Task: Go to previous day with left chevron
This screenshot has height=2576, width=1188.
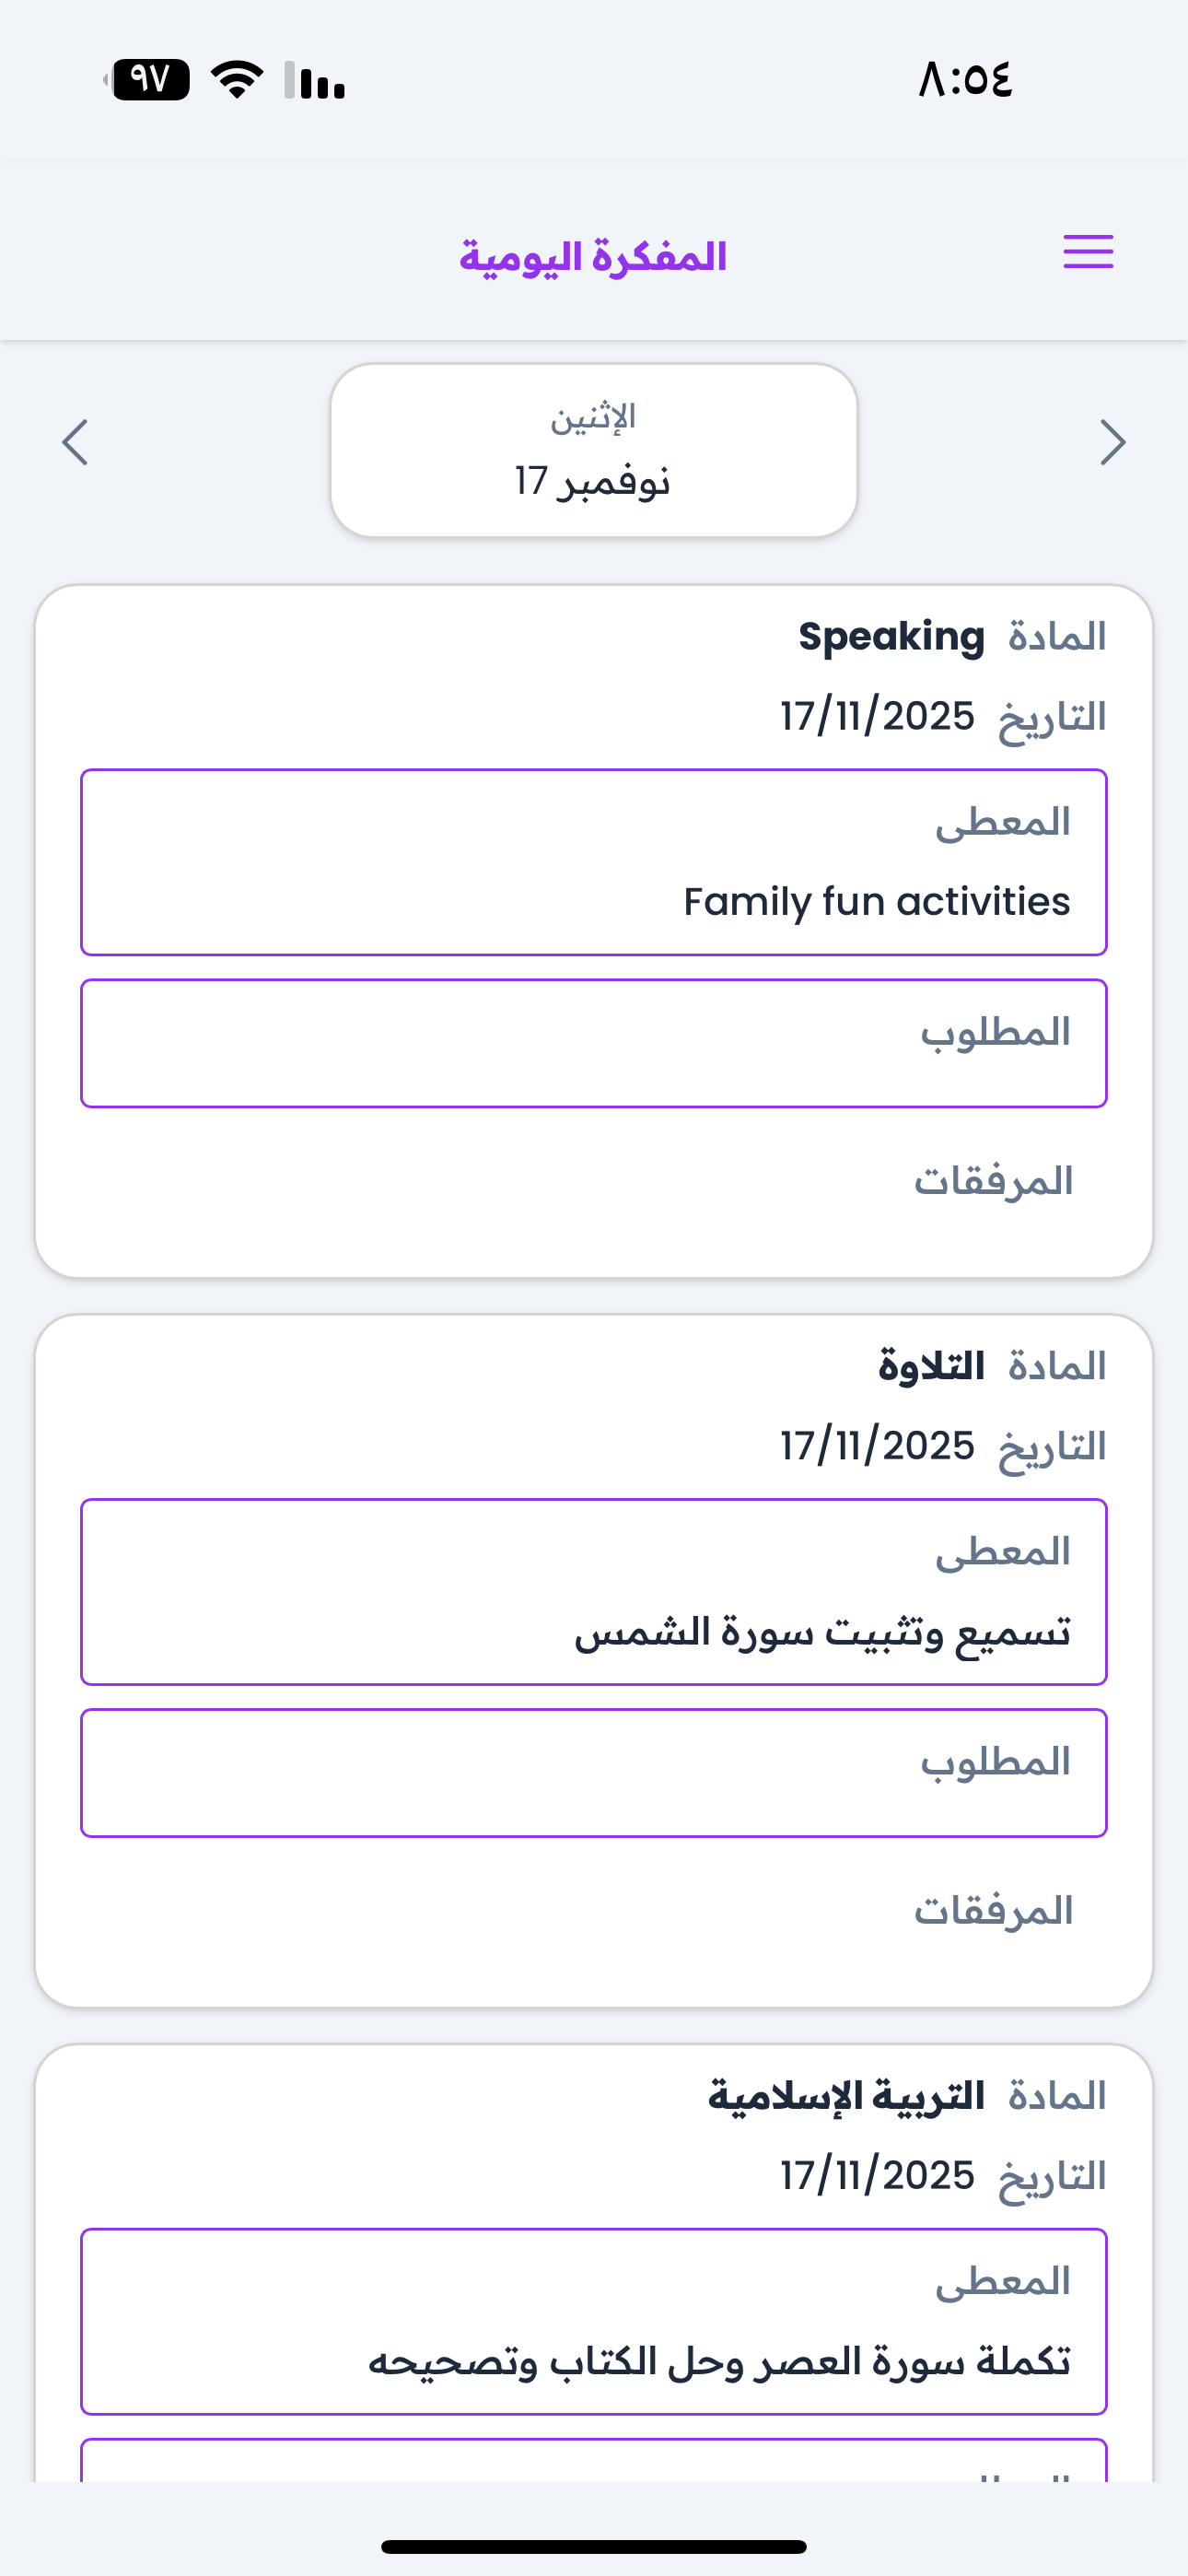Action: click(76, 442)
